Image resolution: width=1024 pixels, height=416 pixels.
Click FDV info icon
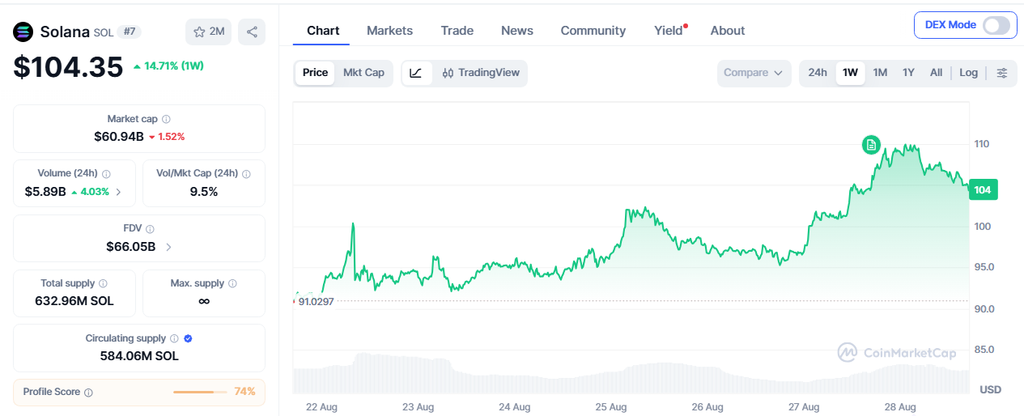150,229
